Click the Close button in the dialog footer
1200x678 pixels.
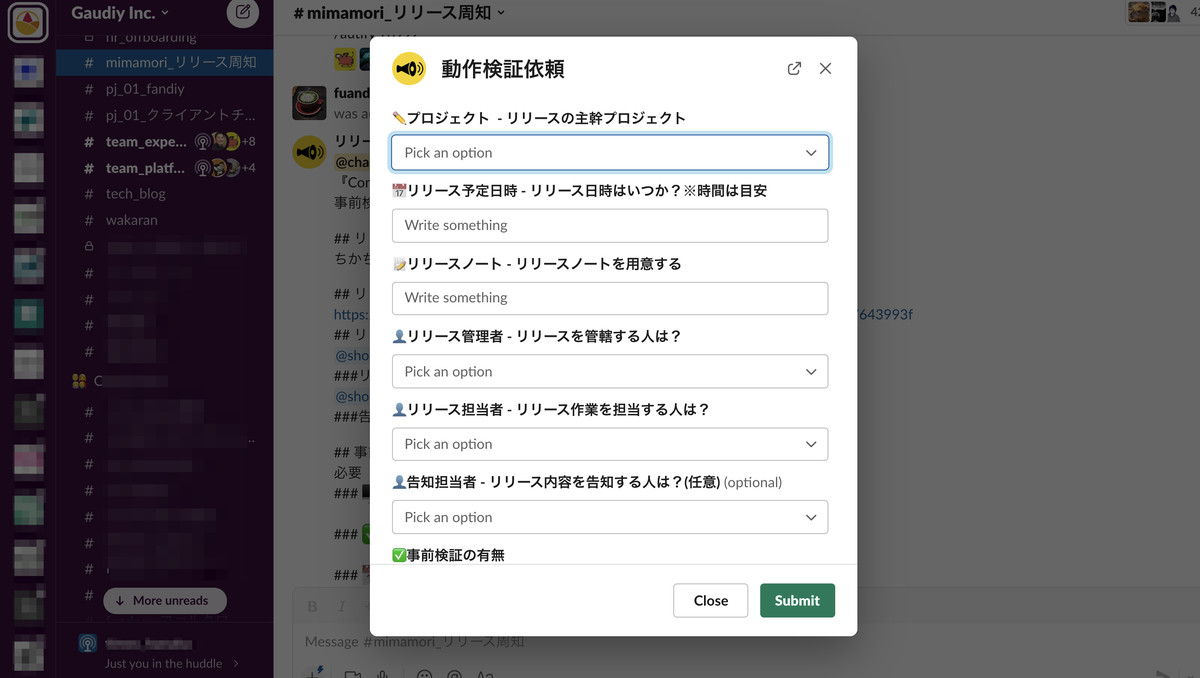point(711,600)
